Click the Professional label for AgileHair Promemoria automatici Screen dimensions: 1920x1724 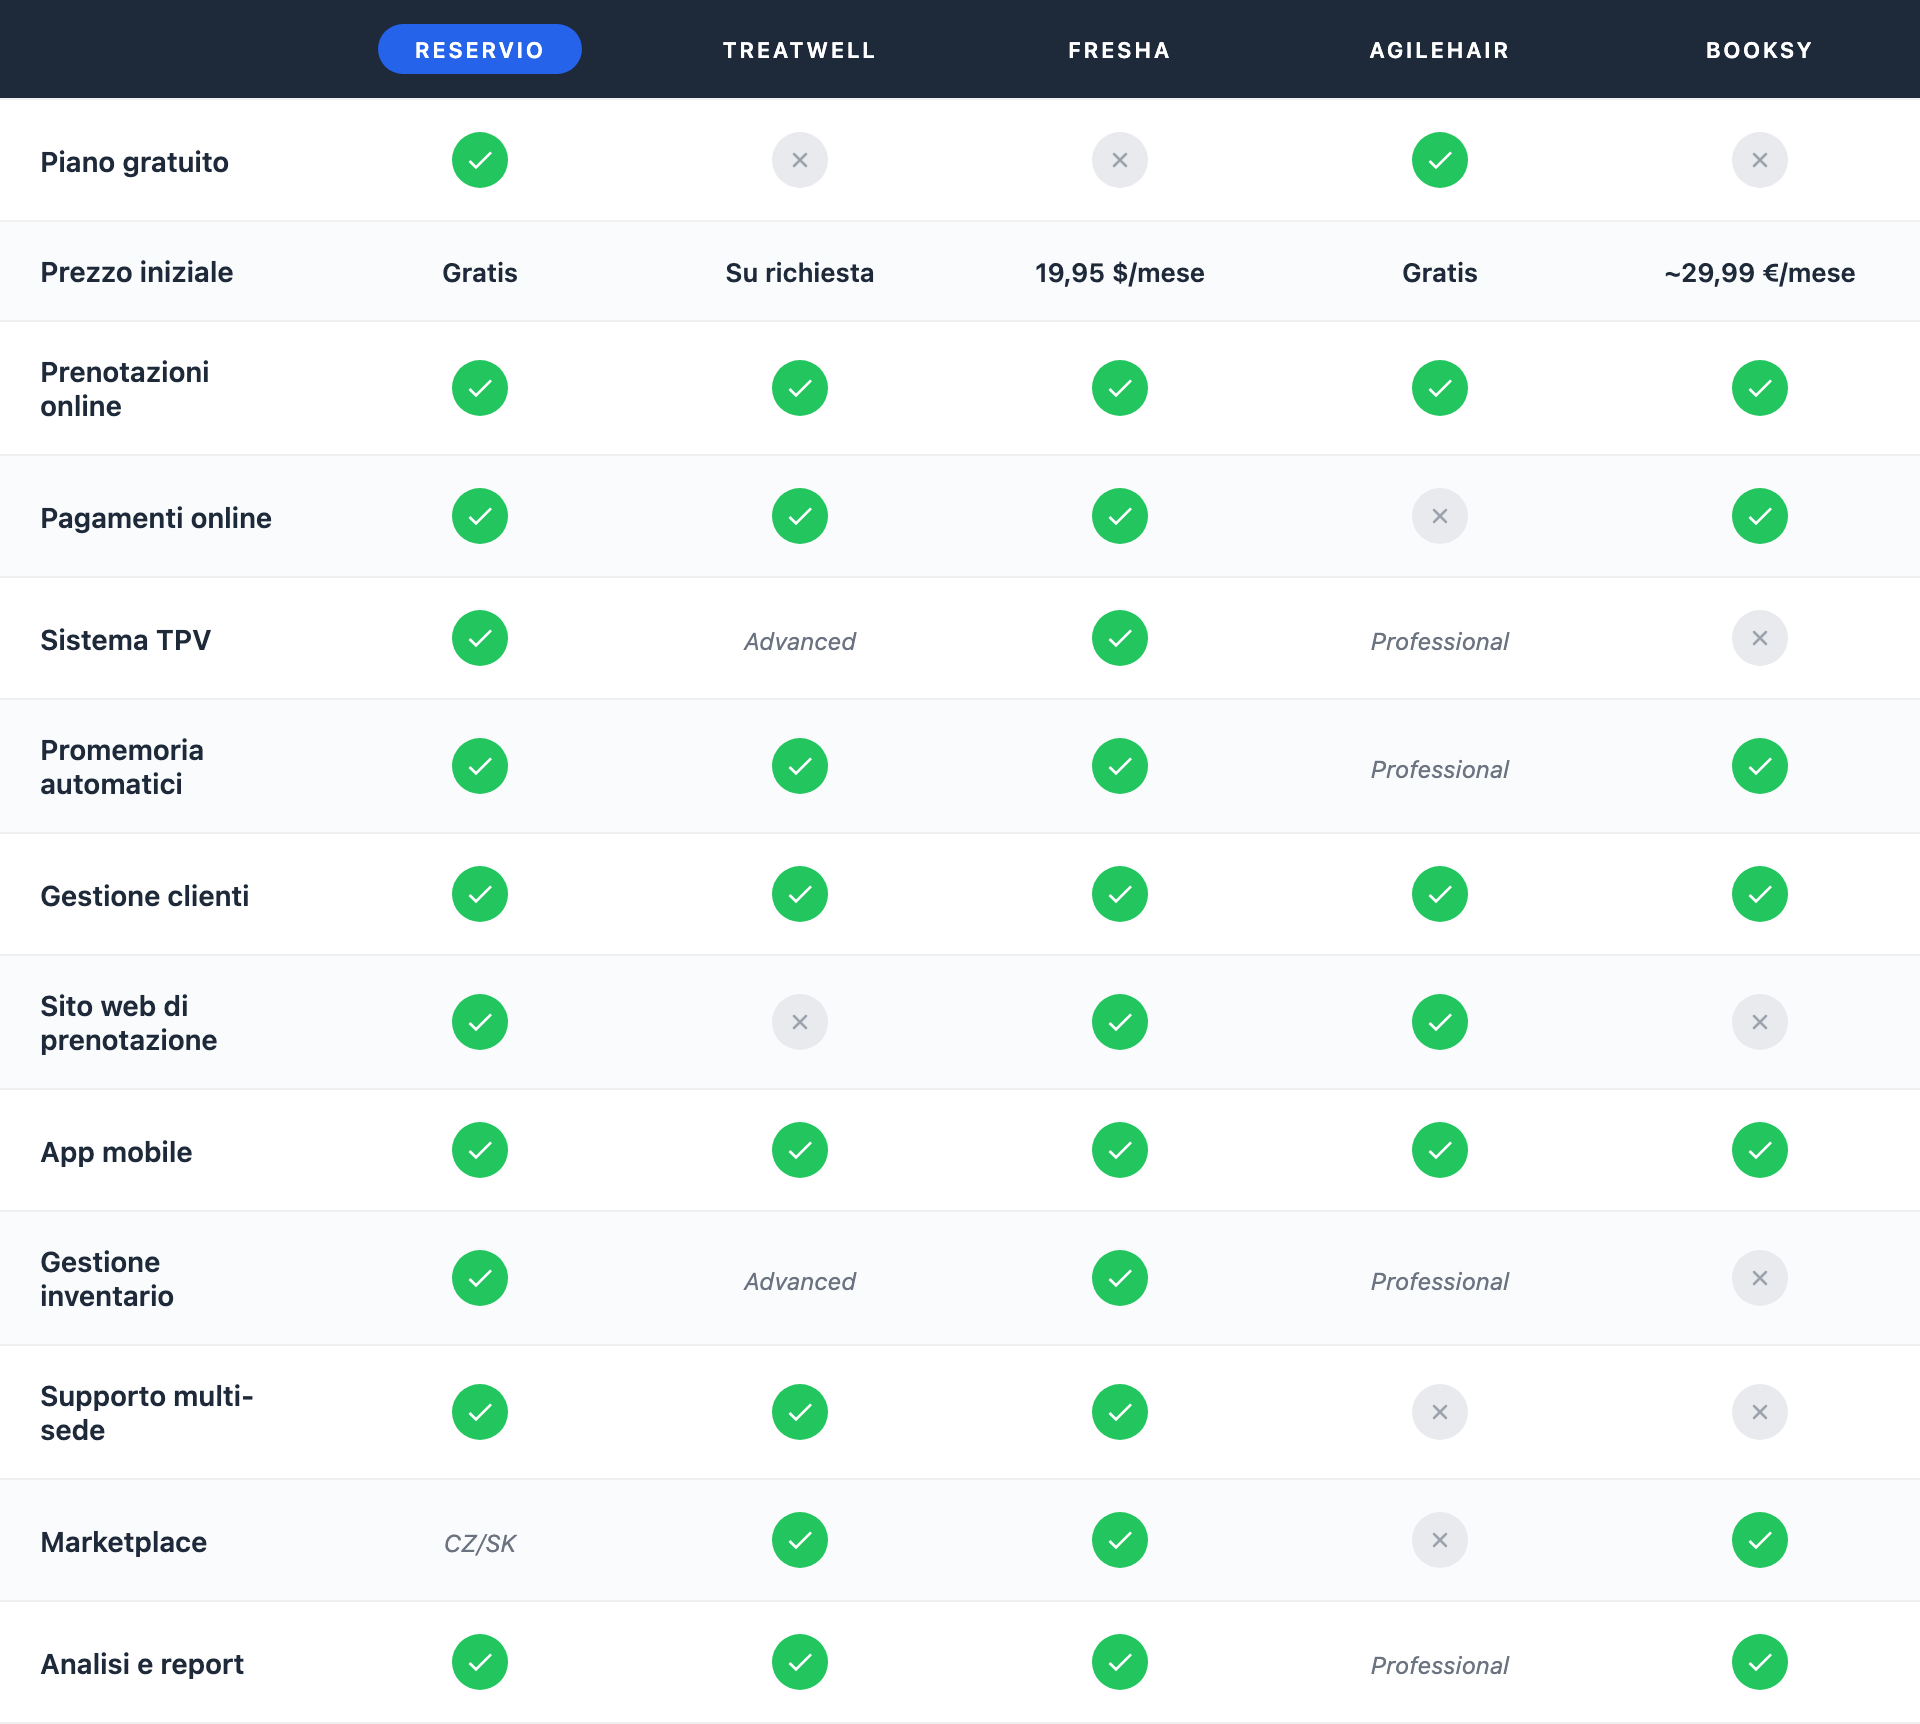[1439, 769]
